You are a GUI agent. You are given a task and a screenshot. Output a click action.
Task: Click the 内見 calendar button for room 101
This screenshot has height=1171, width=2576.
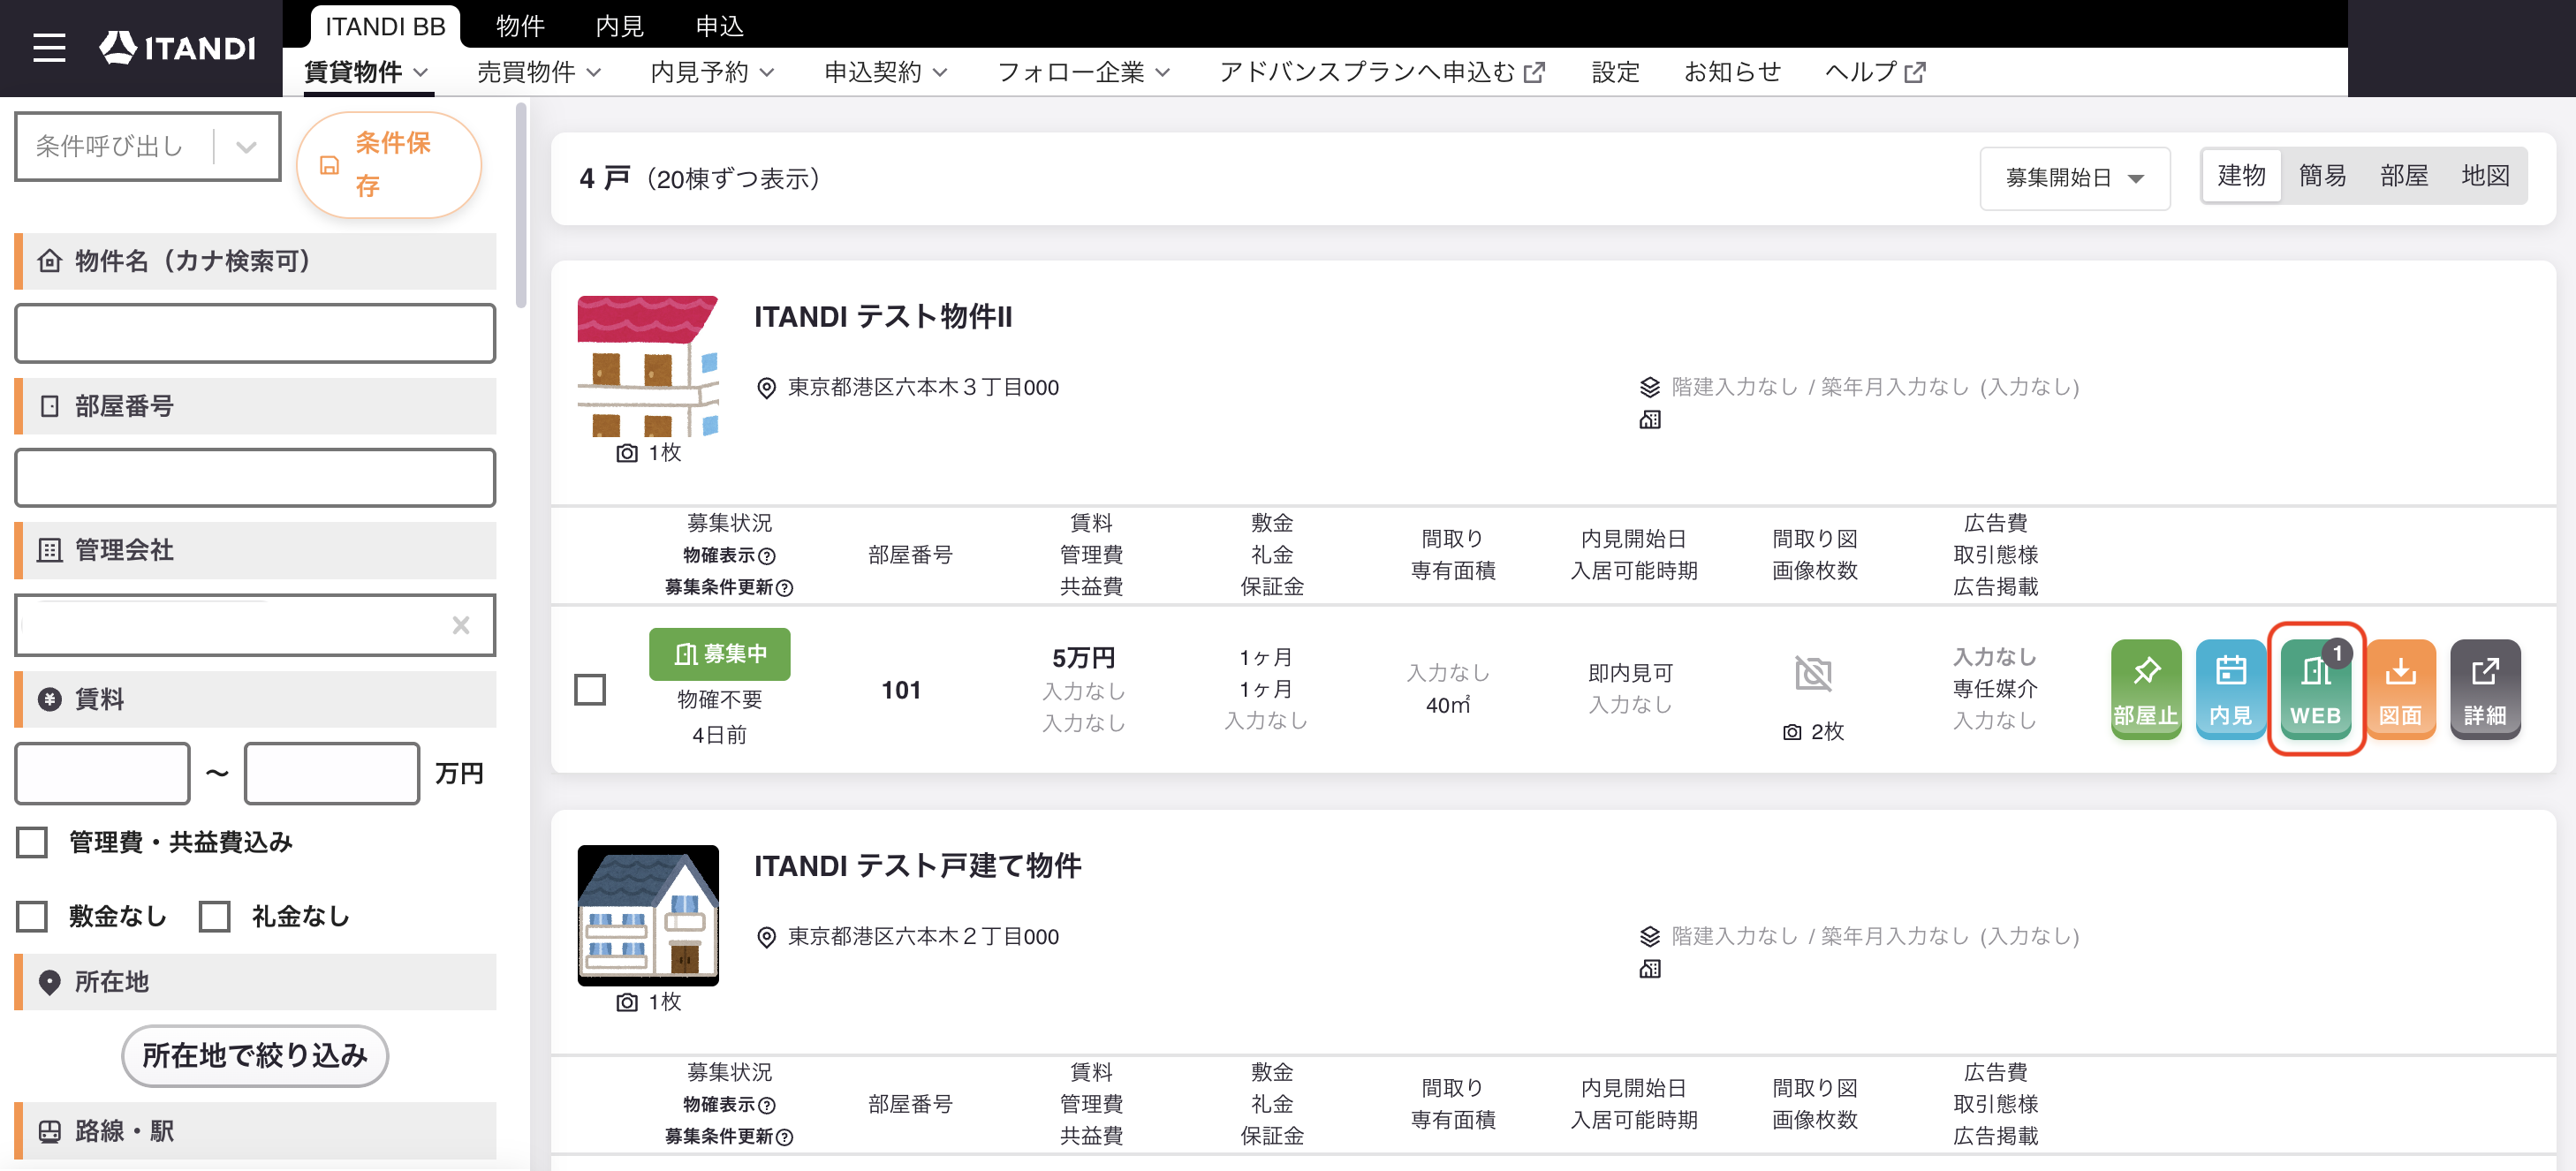point(2230,689)
